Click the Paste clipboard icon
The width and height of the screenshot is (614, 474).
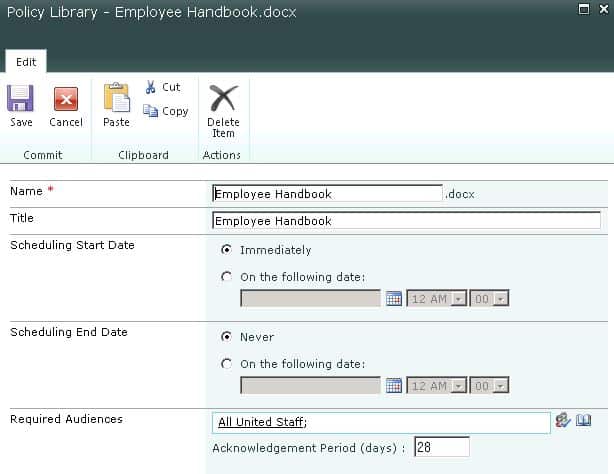pos(116,98)
